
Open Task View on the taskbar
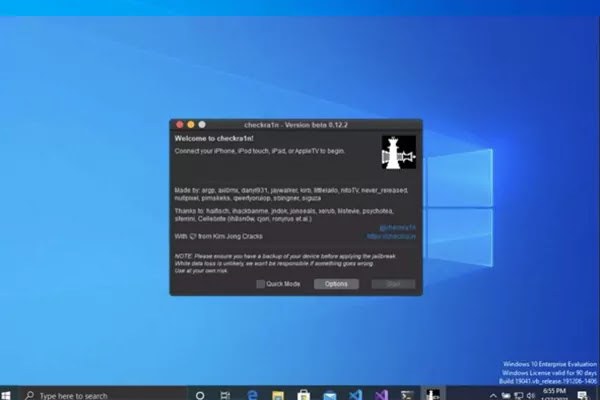[x=225, y=395]
